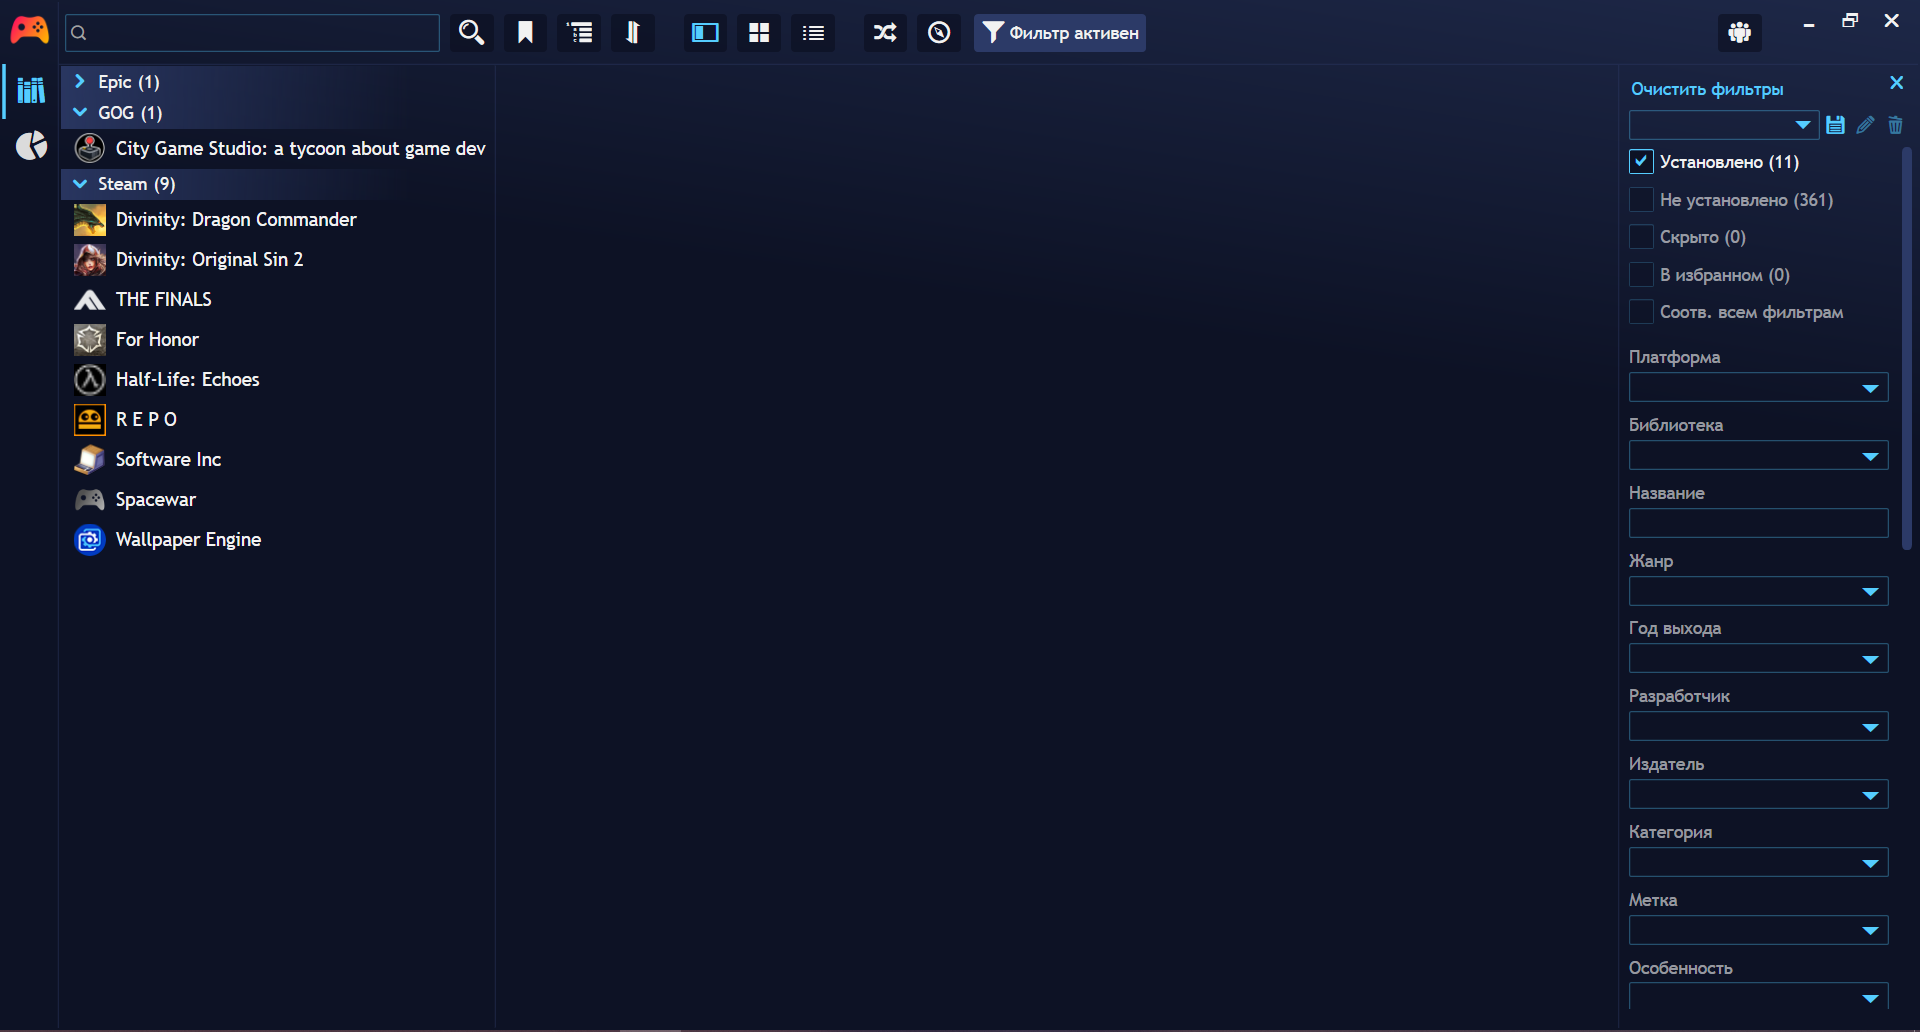This screenshot has width=1920, height=1032.
Task: Click the Wallpaper Engine icon
Action: [x=90, y=540]
